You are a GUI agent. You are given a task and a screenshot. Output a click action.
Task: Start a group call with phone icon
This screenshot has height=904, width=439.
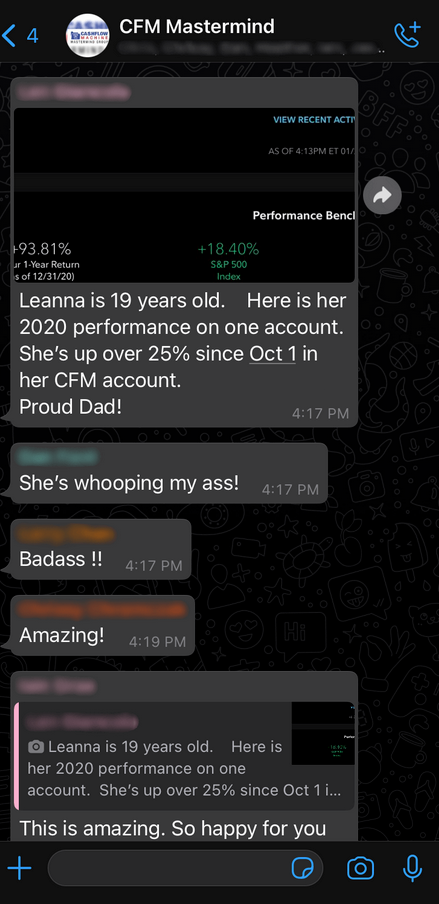click(x=407, y=35)
